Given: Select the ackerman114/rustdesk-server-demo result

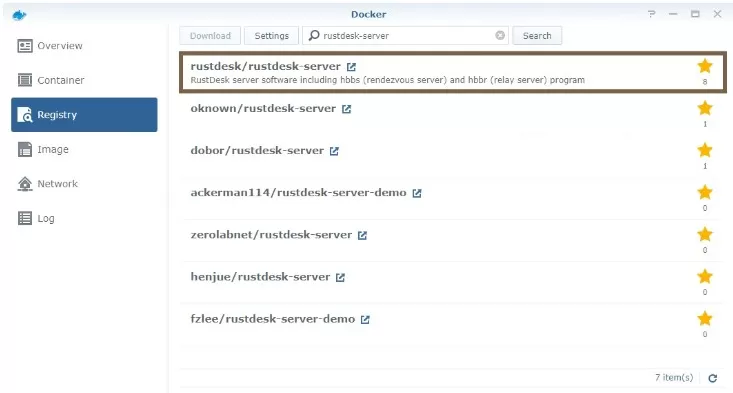Looking at the screenshot, I should (x=453, y=198).
